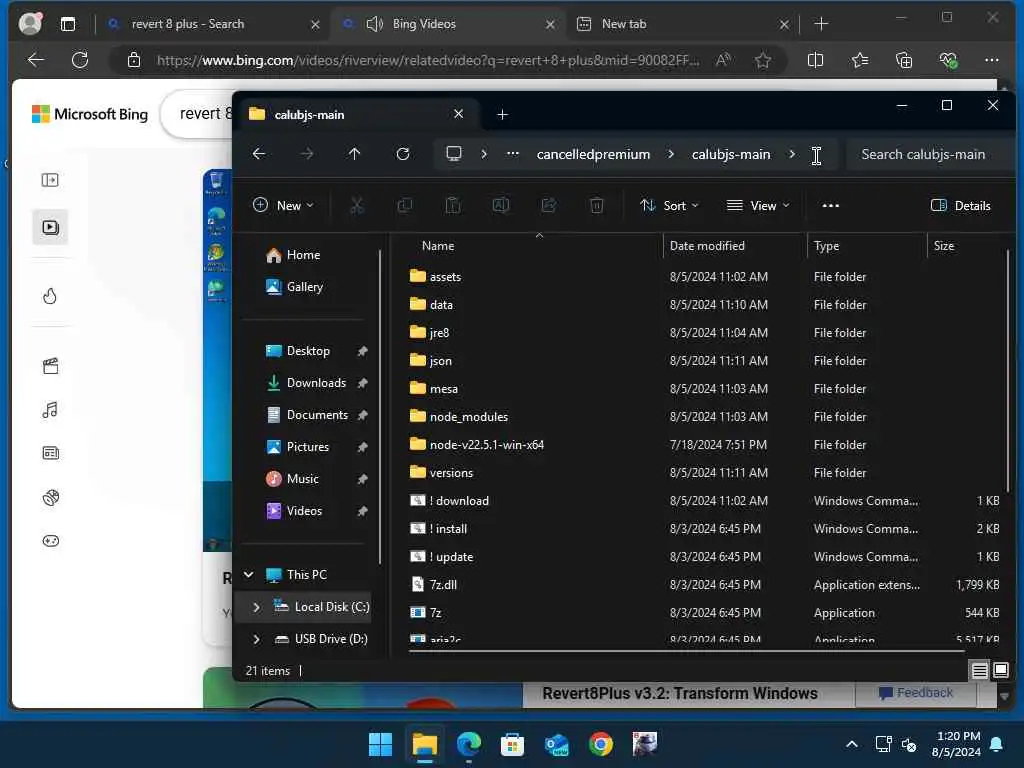
Task: Open Google Chrome from the taskbar
Action: coord(600,744)
